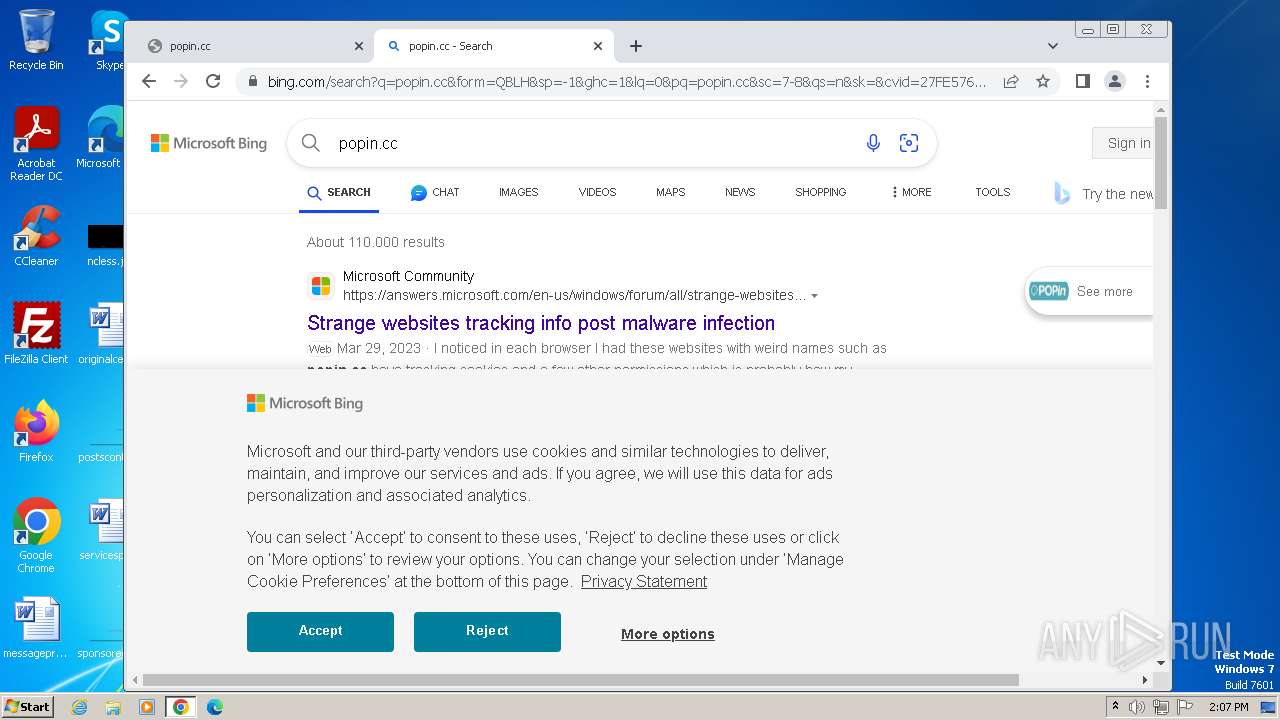Click the POPin See more card

(x=1090, y=291)
